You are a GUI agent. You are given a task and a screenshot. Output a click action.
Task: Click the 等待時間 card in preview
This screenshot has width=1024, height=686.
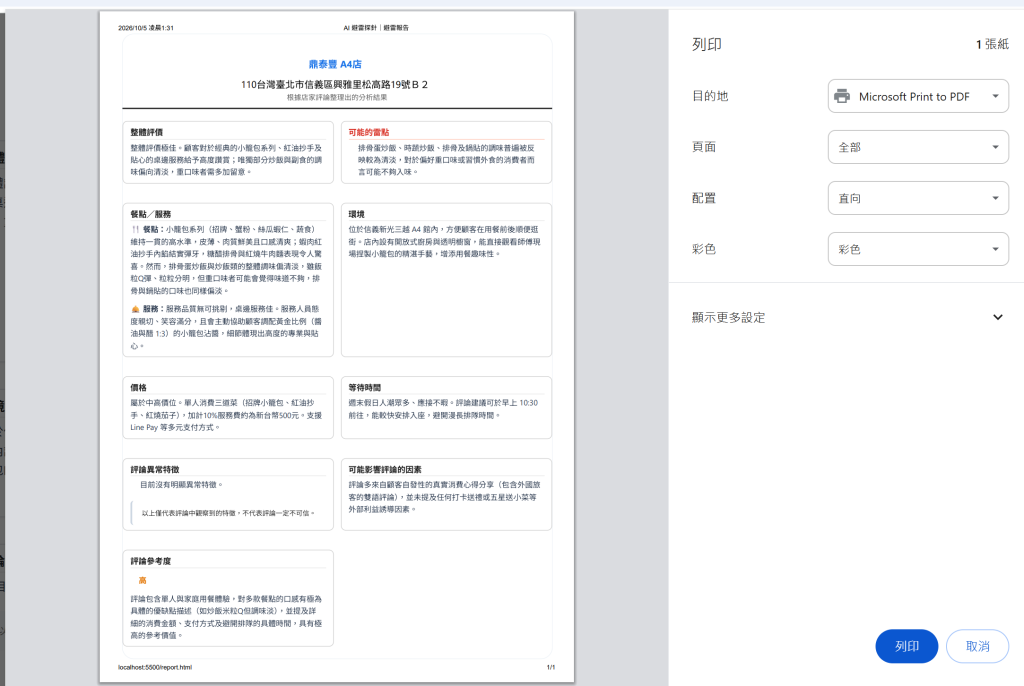click(446, 407)
